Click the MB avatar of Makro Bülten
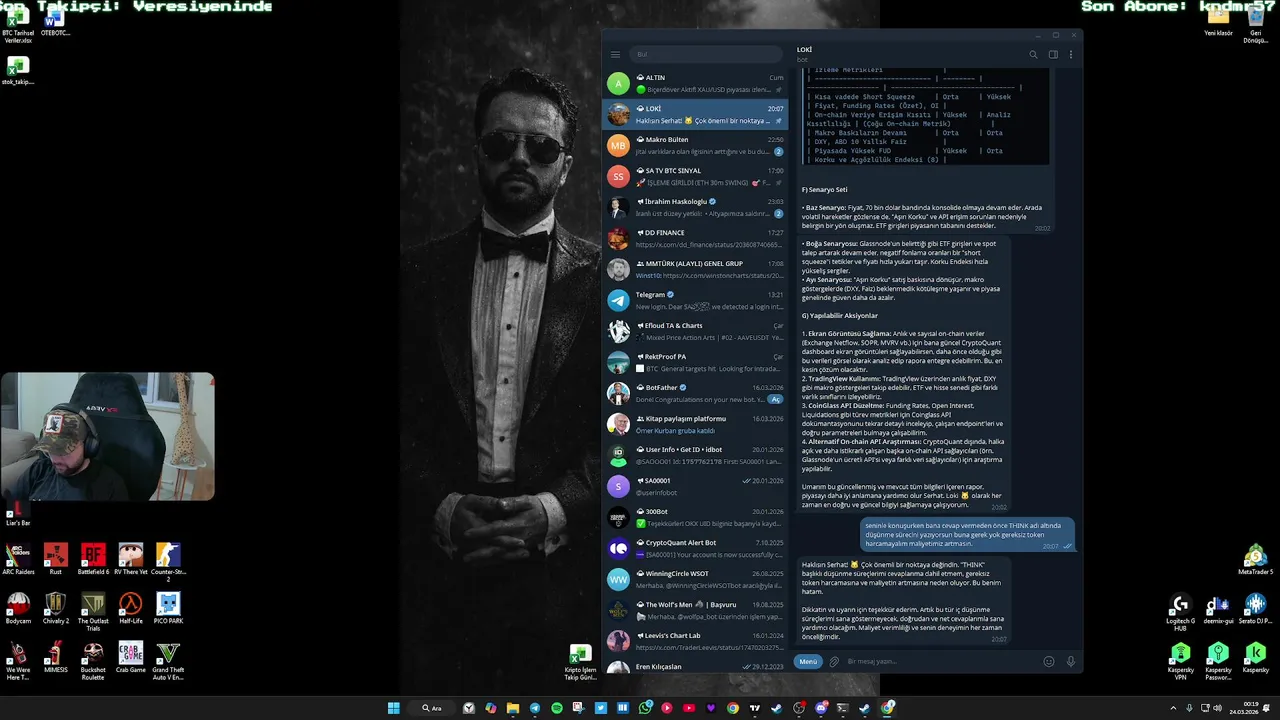This screenshot has height=720, width=1280. (x=618, y=145)
